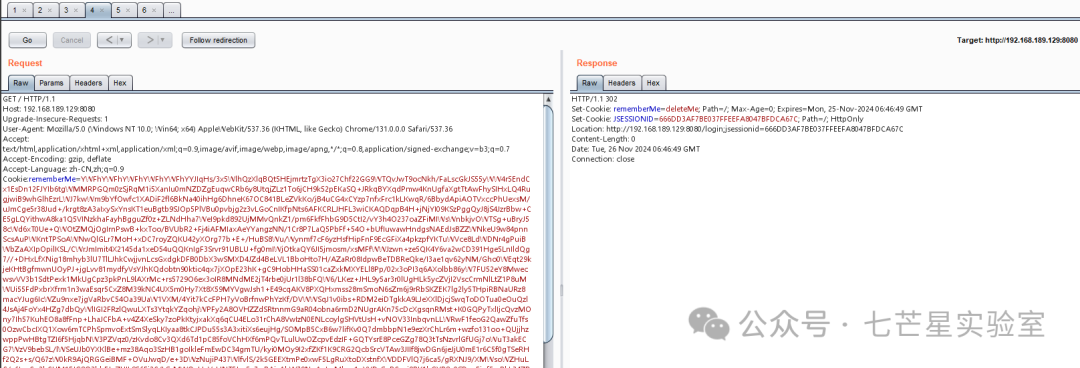Image resolution: width=1080 pixels, height=368 pixels.
Task: Click the Location header in the response
Action: [x=737, y=128]
